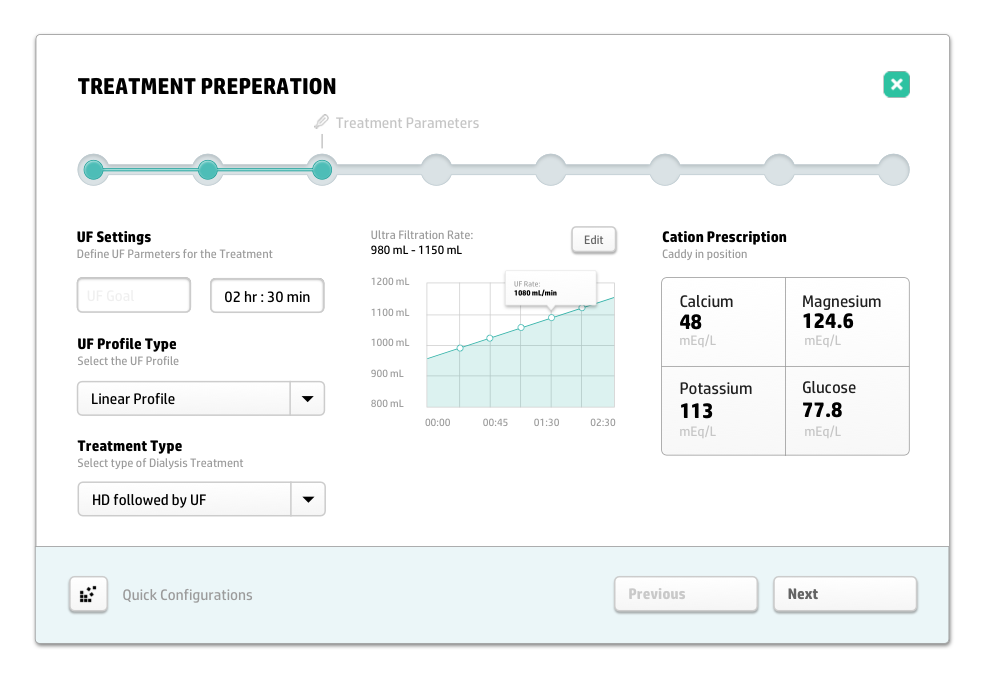Click the UF Rate 1080 mL/min tooltip
The height and width of the screenshot is (684, 984).
click(550, 289)
